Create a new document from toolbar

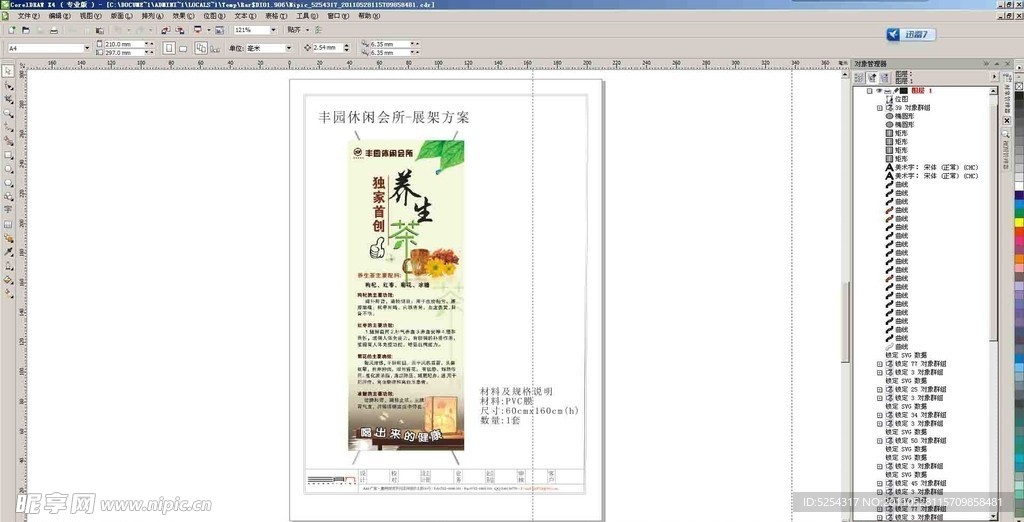point(11,30)
